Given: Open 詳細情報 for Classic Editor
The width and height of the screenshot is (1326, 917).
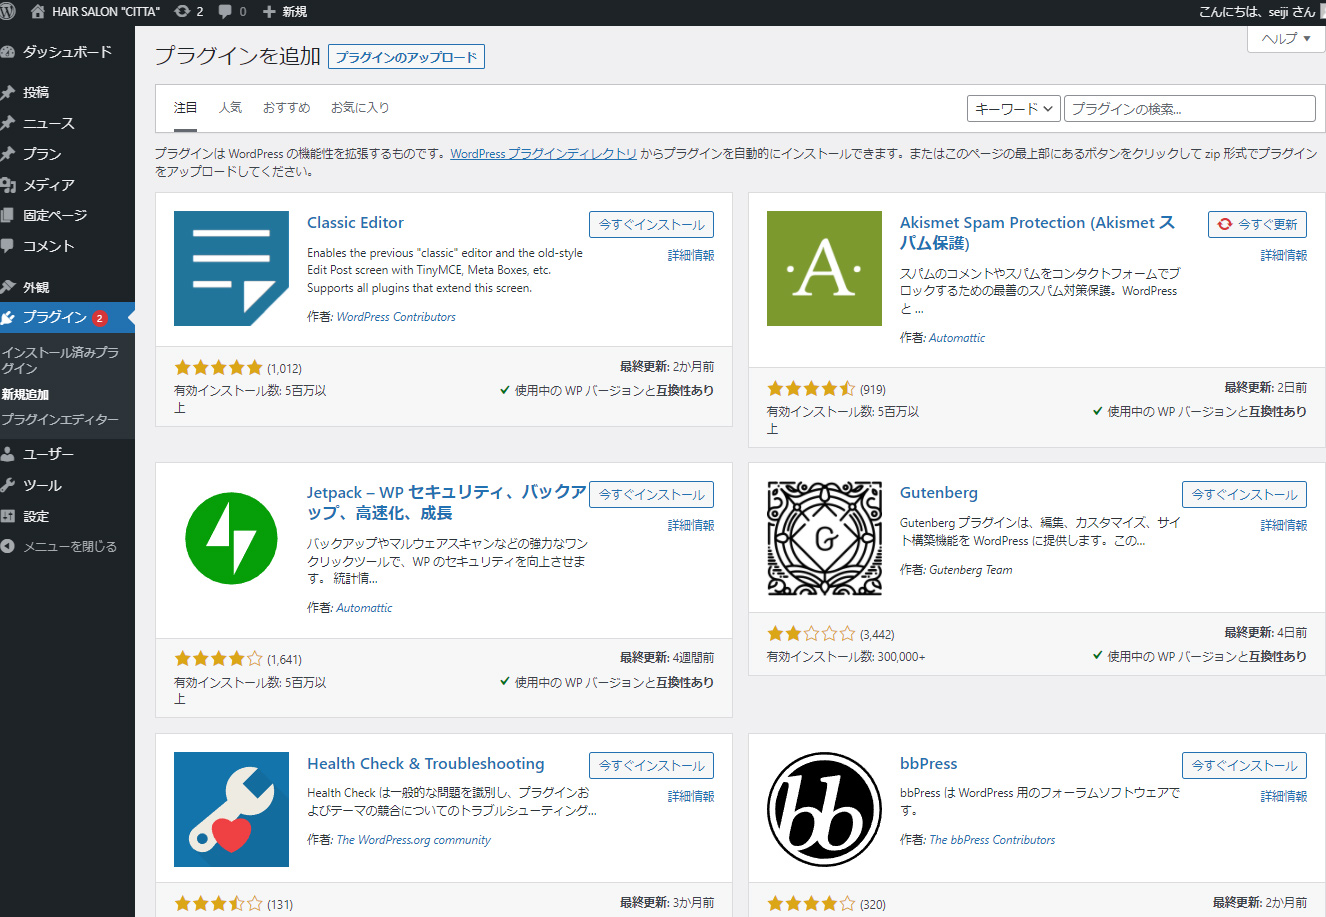Looking at the screenshot, I should (691, 256).
